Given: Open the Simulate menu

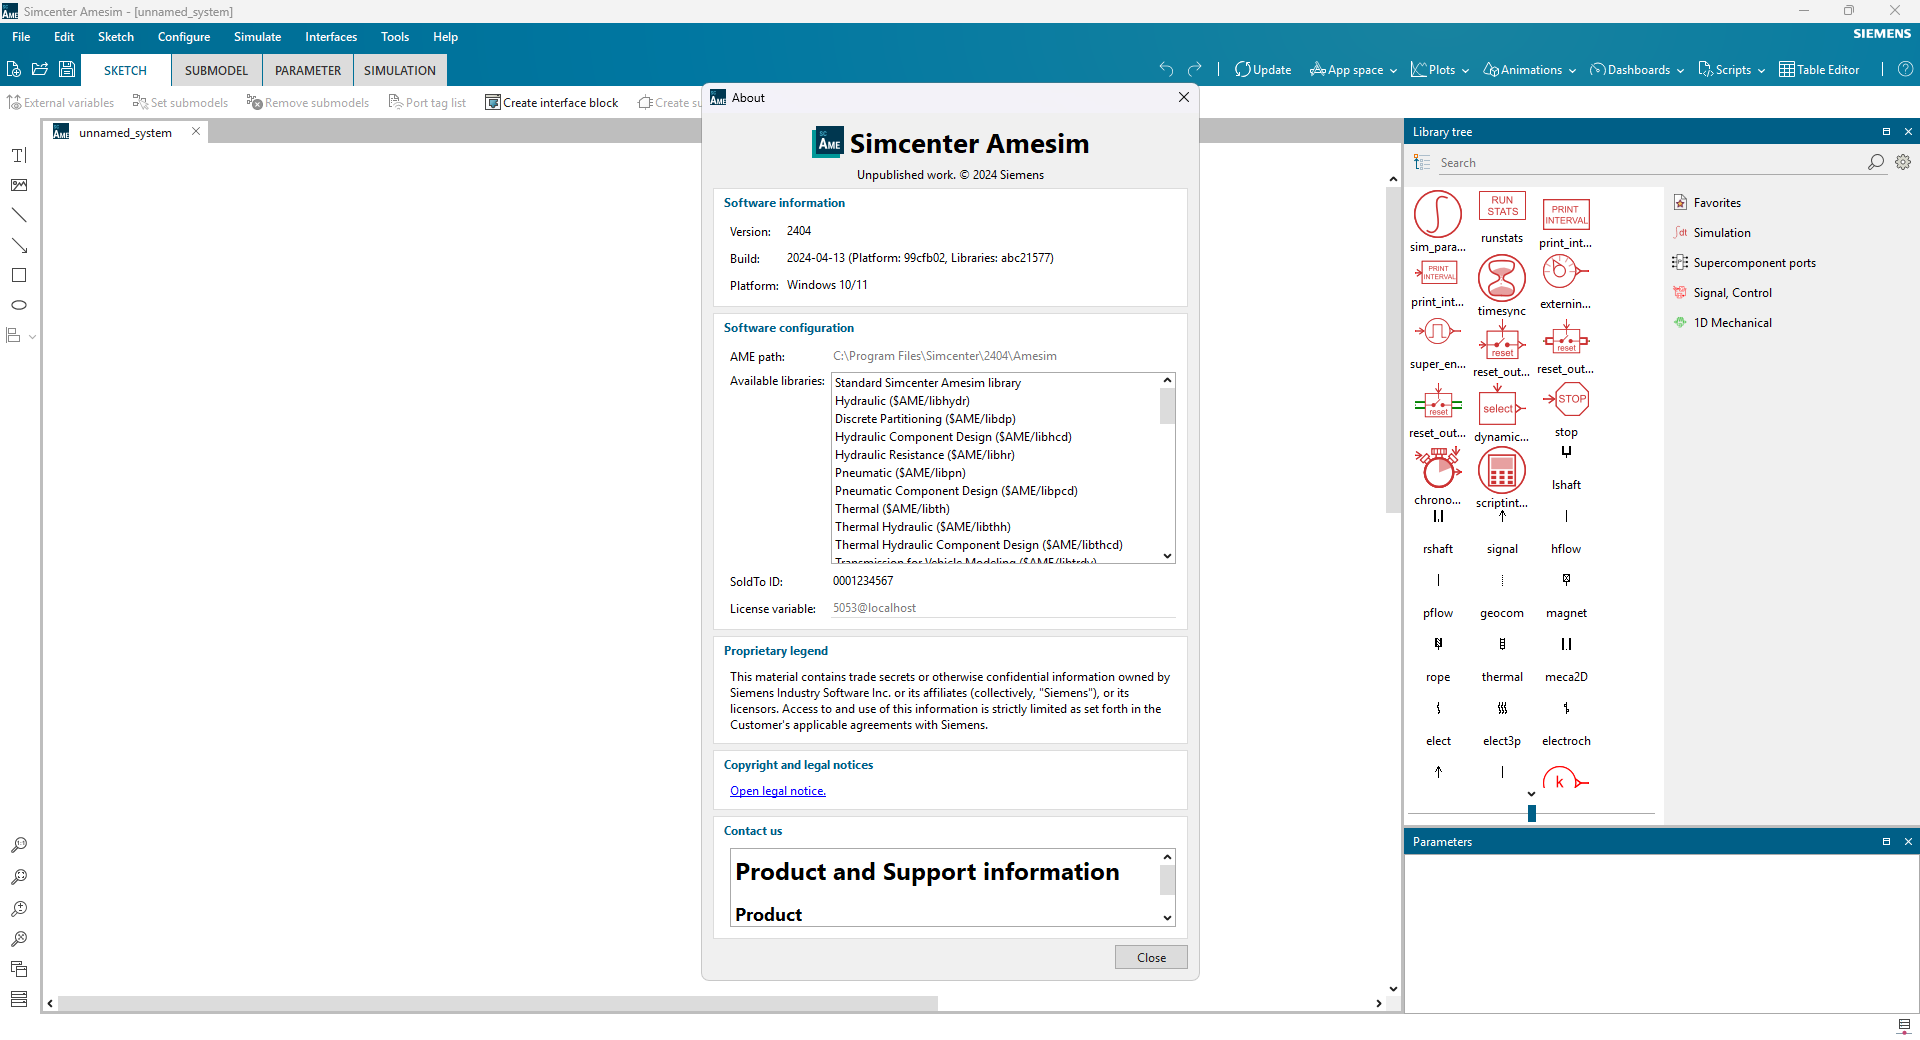Looking at the screenshot, I should click(257, 37).
